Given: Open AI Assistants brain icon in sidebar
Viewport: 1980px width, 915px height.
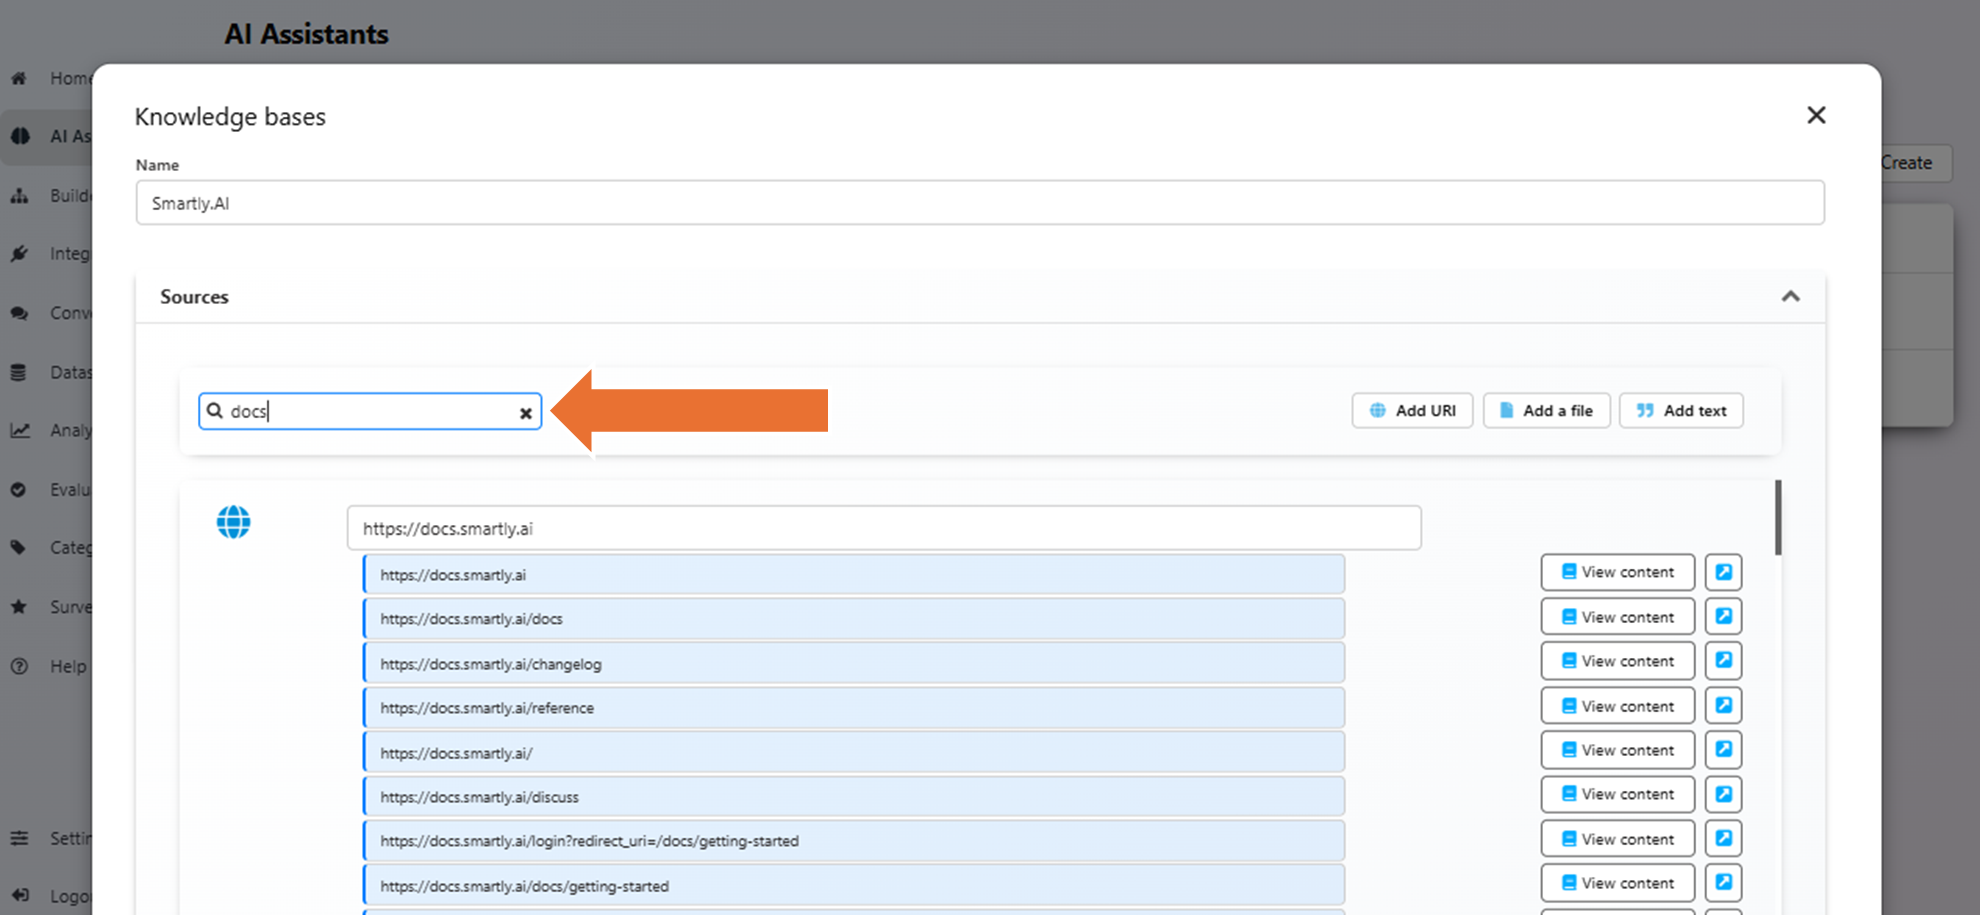Looking at the screenshot, I should pos(20,136).
